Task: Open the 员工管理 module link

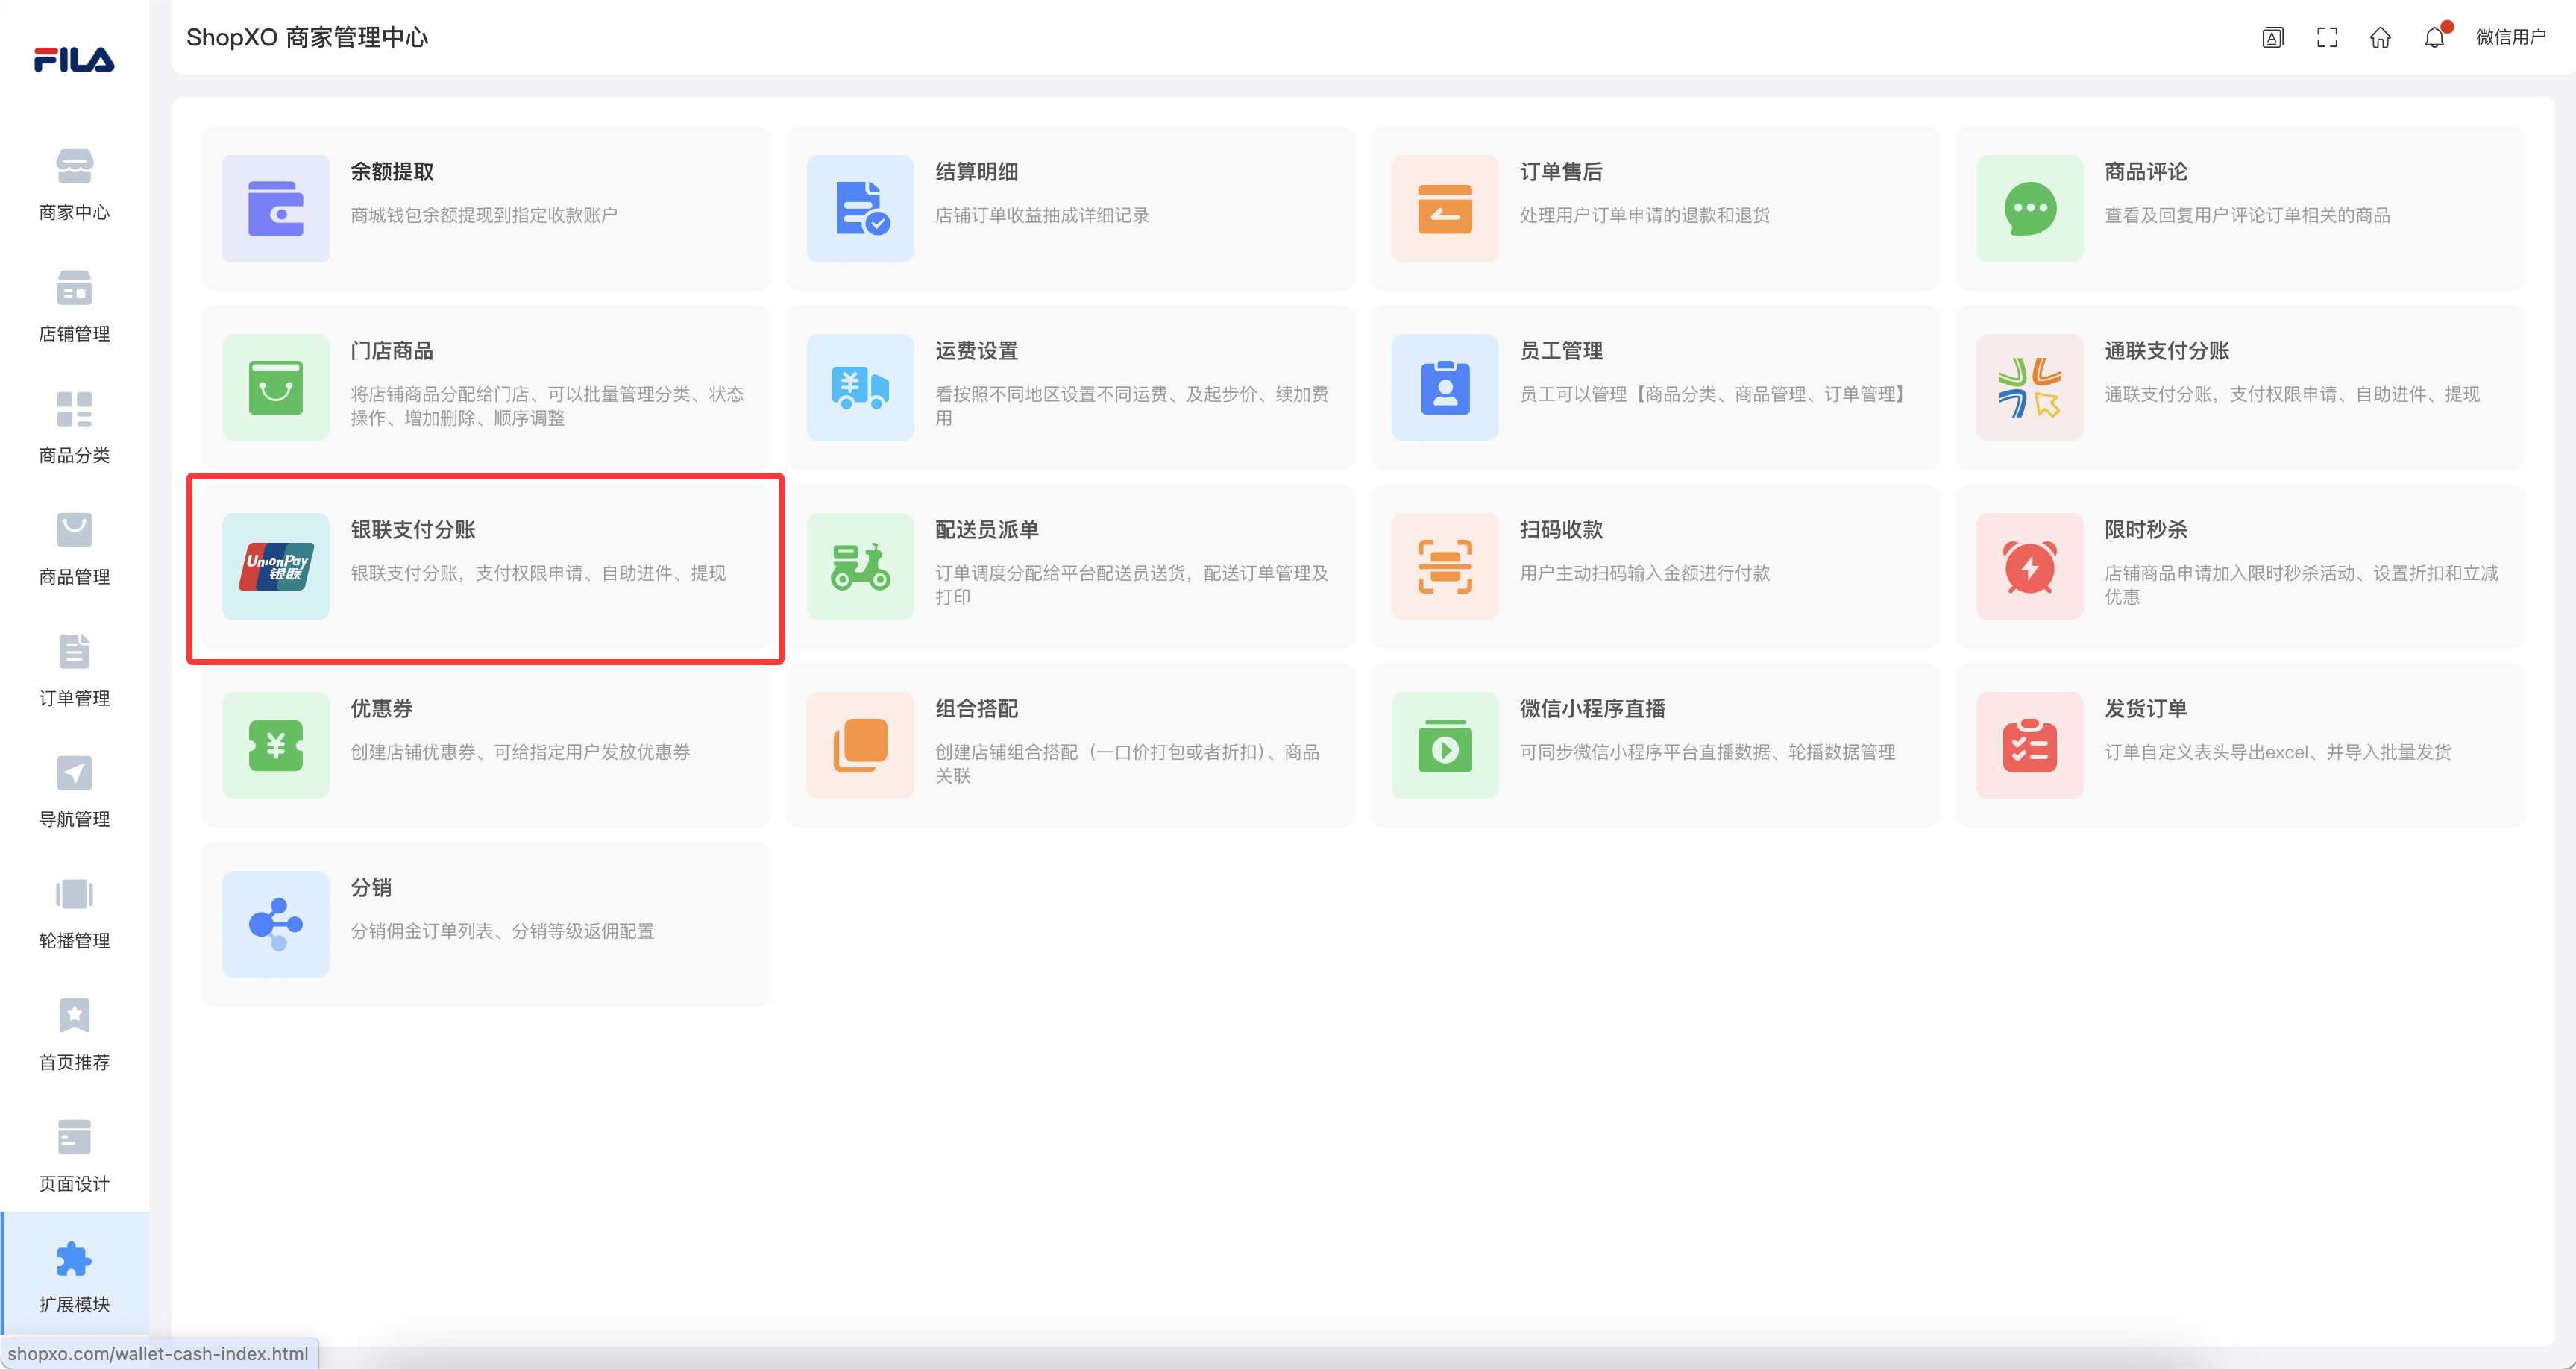Action: [1560, 351]
